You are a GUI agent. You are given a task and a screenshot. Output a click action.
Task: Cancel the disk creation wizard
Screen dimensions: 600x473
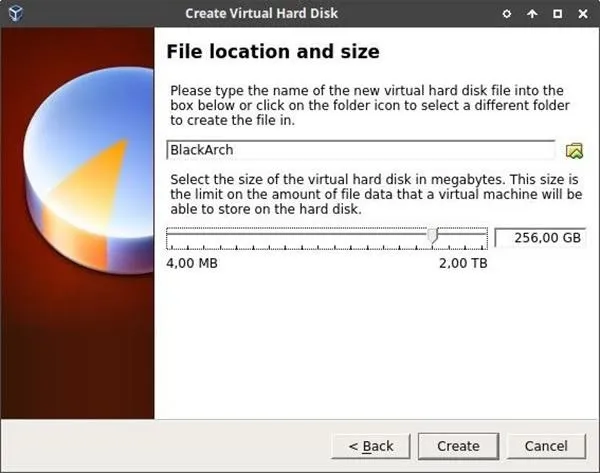[546, 446]
